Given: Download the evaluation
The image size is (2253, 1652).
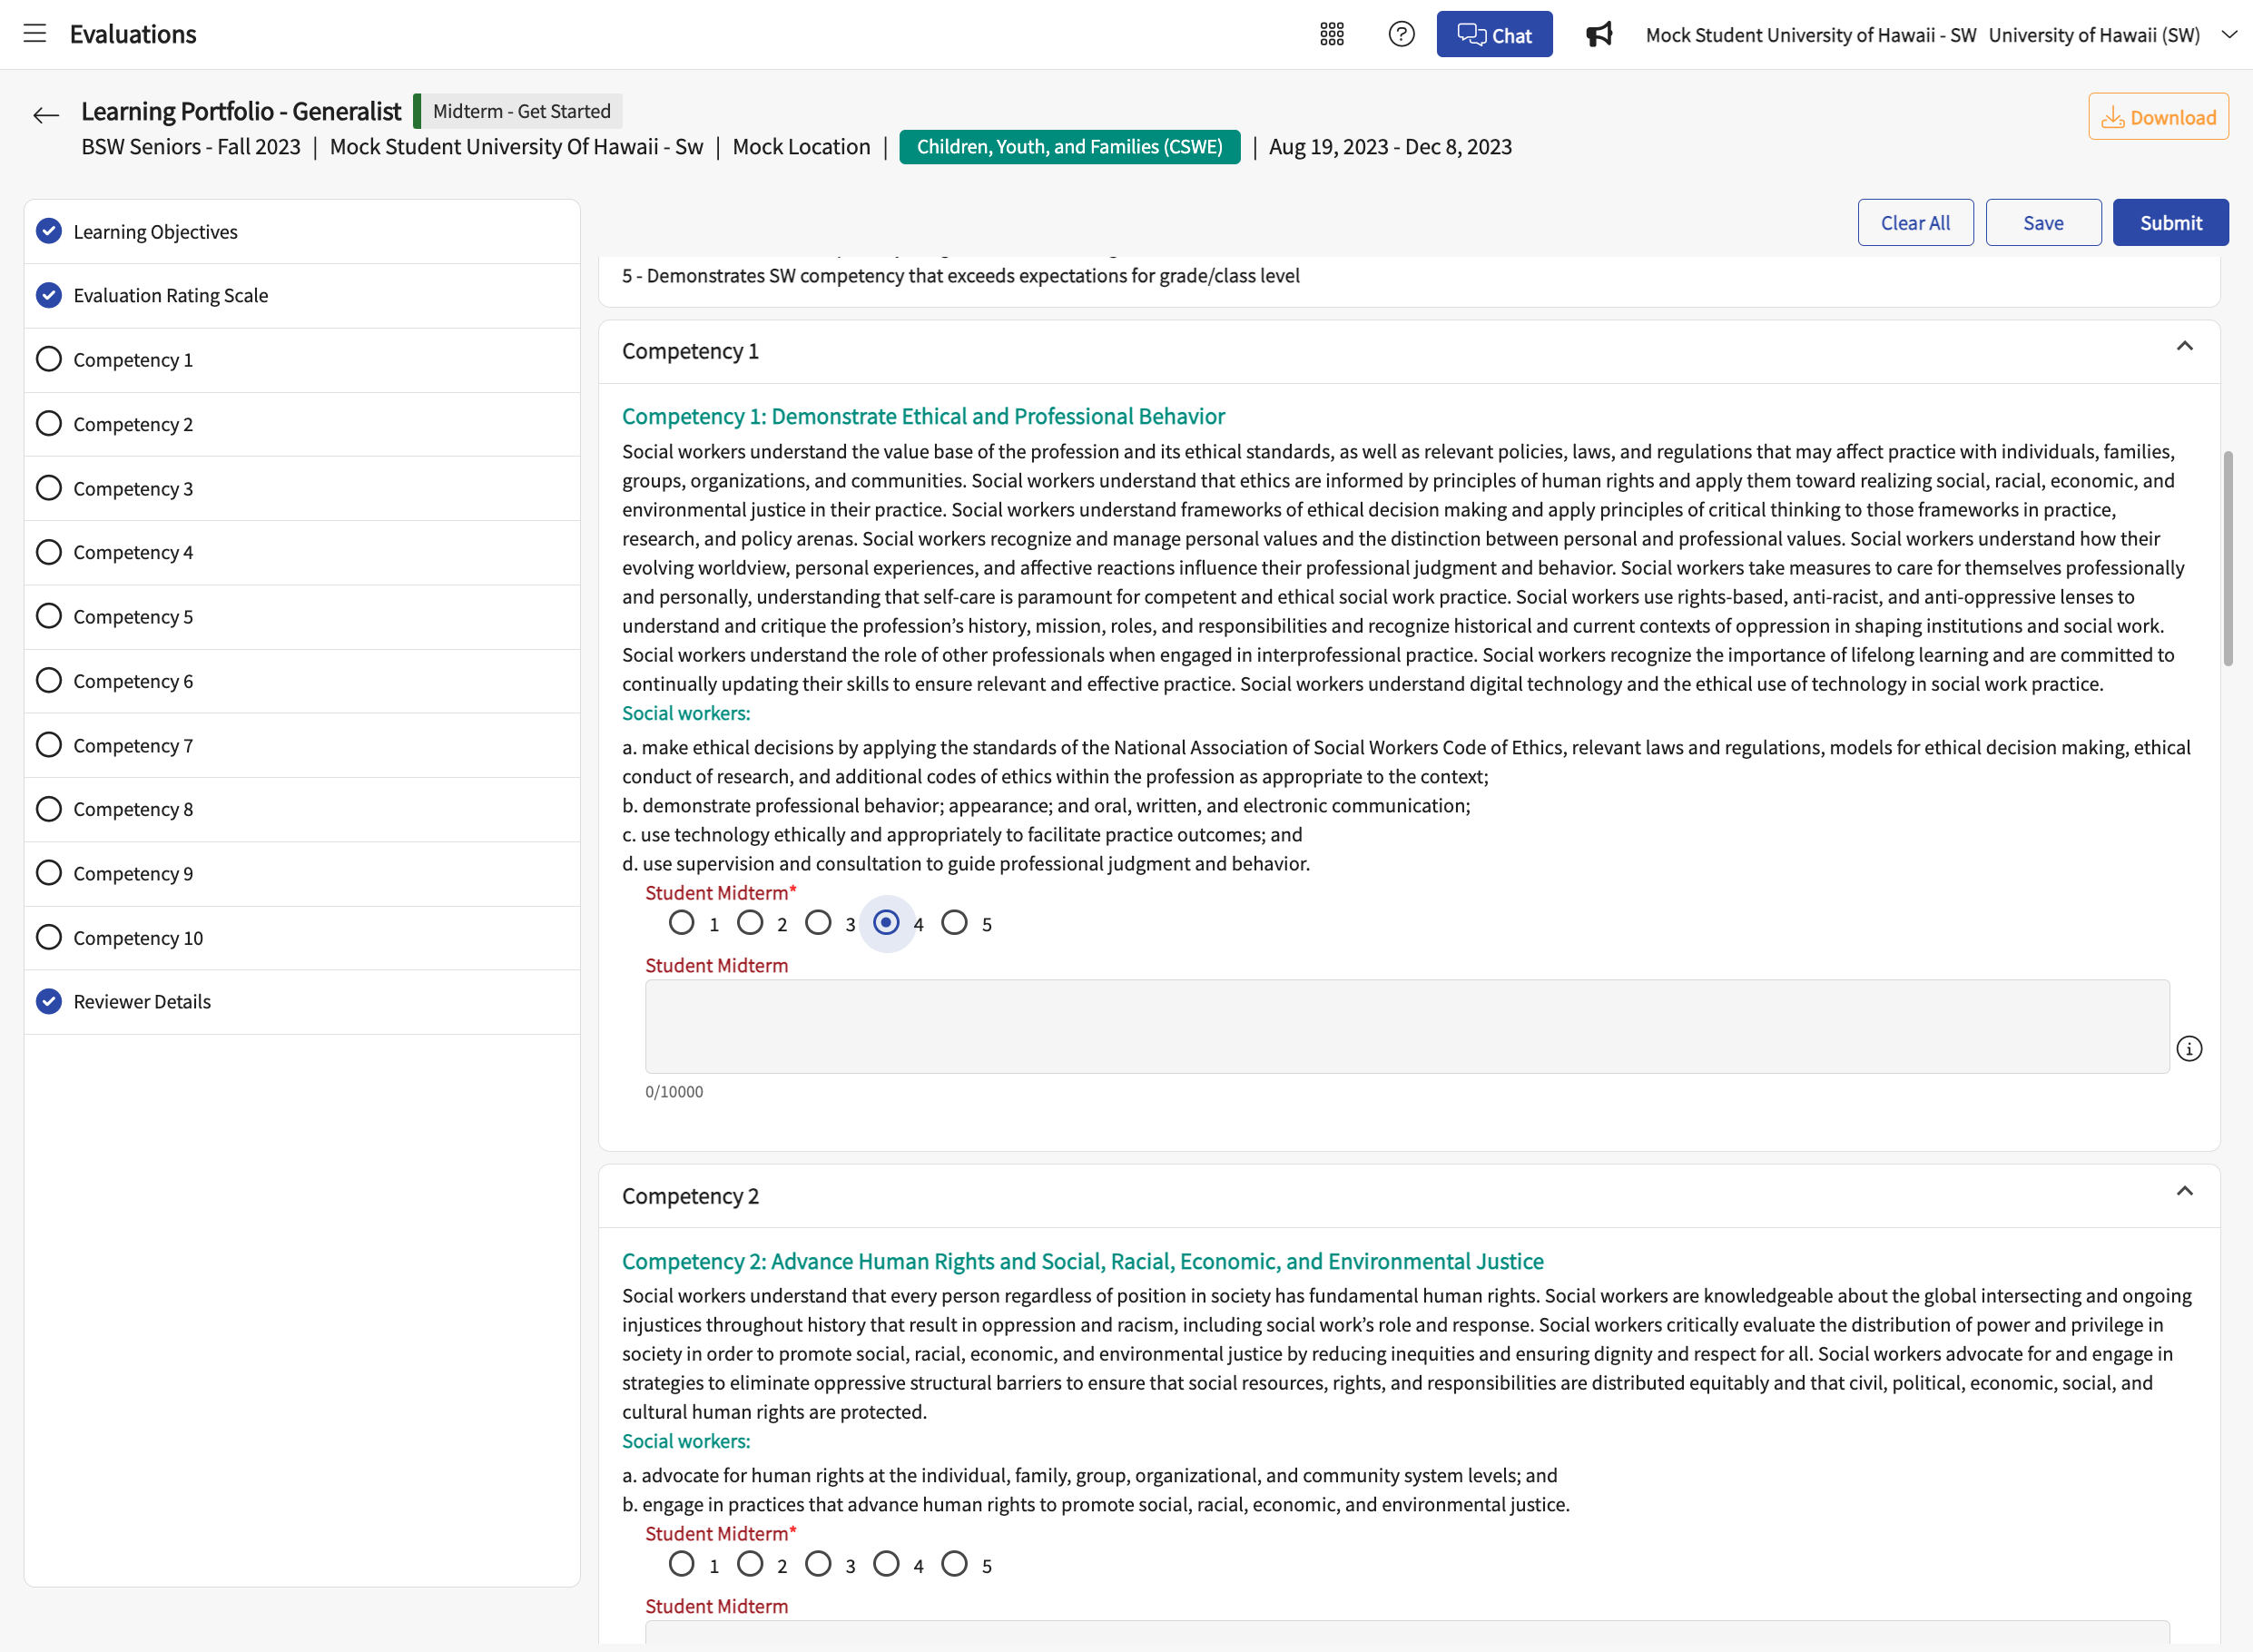Looking at the screenshot, I should pos(2158,116).
